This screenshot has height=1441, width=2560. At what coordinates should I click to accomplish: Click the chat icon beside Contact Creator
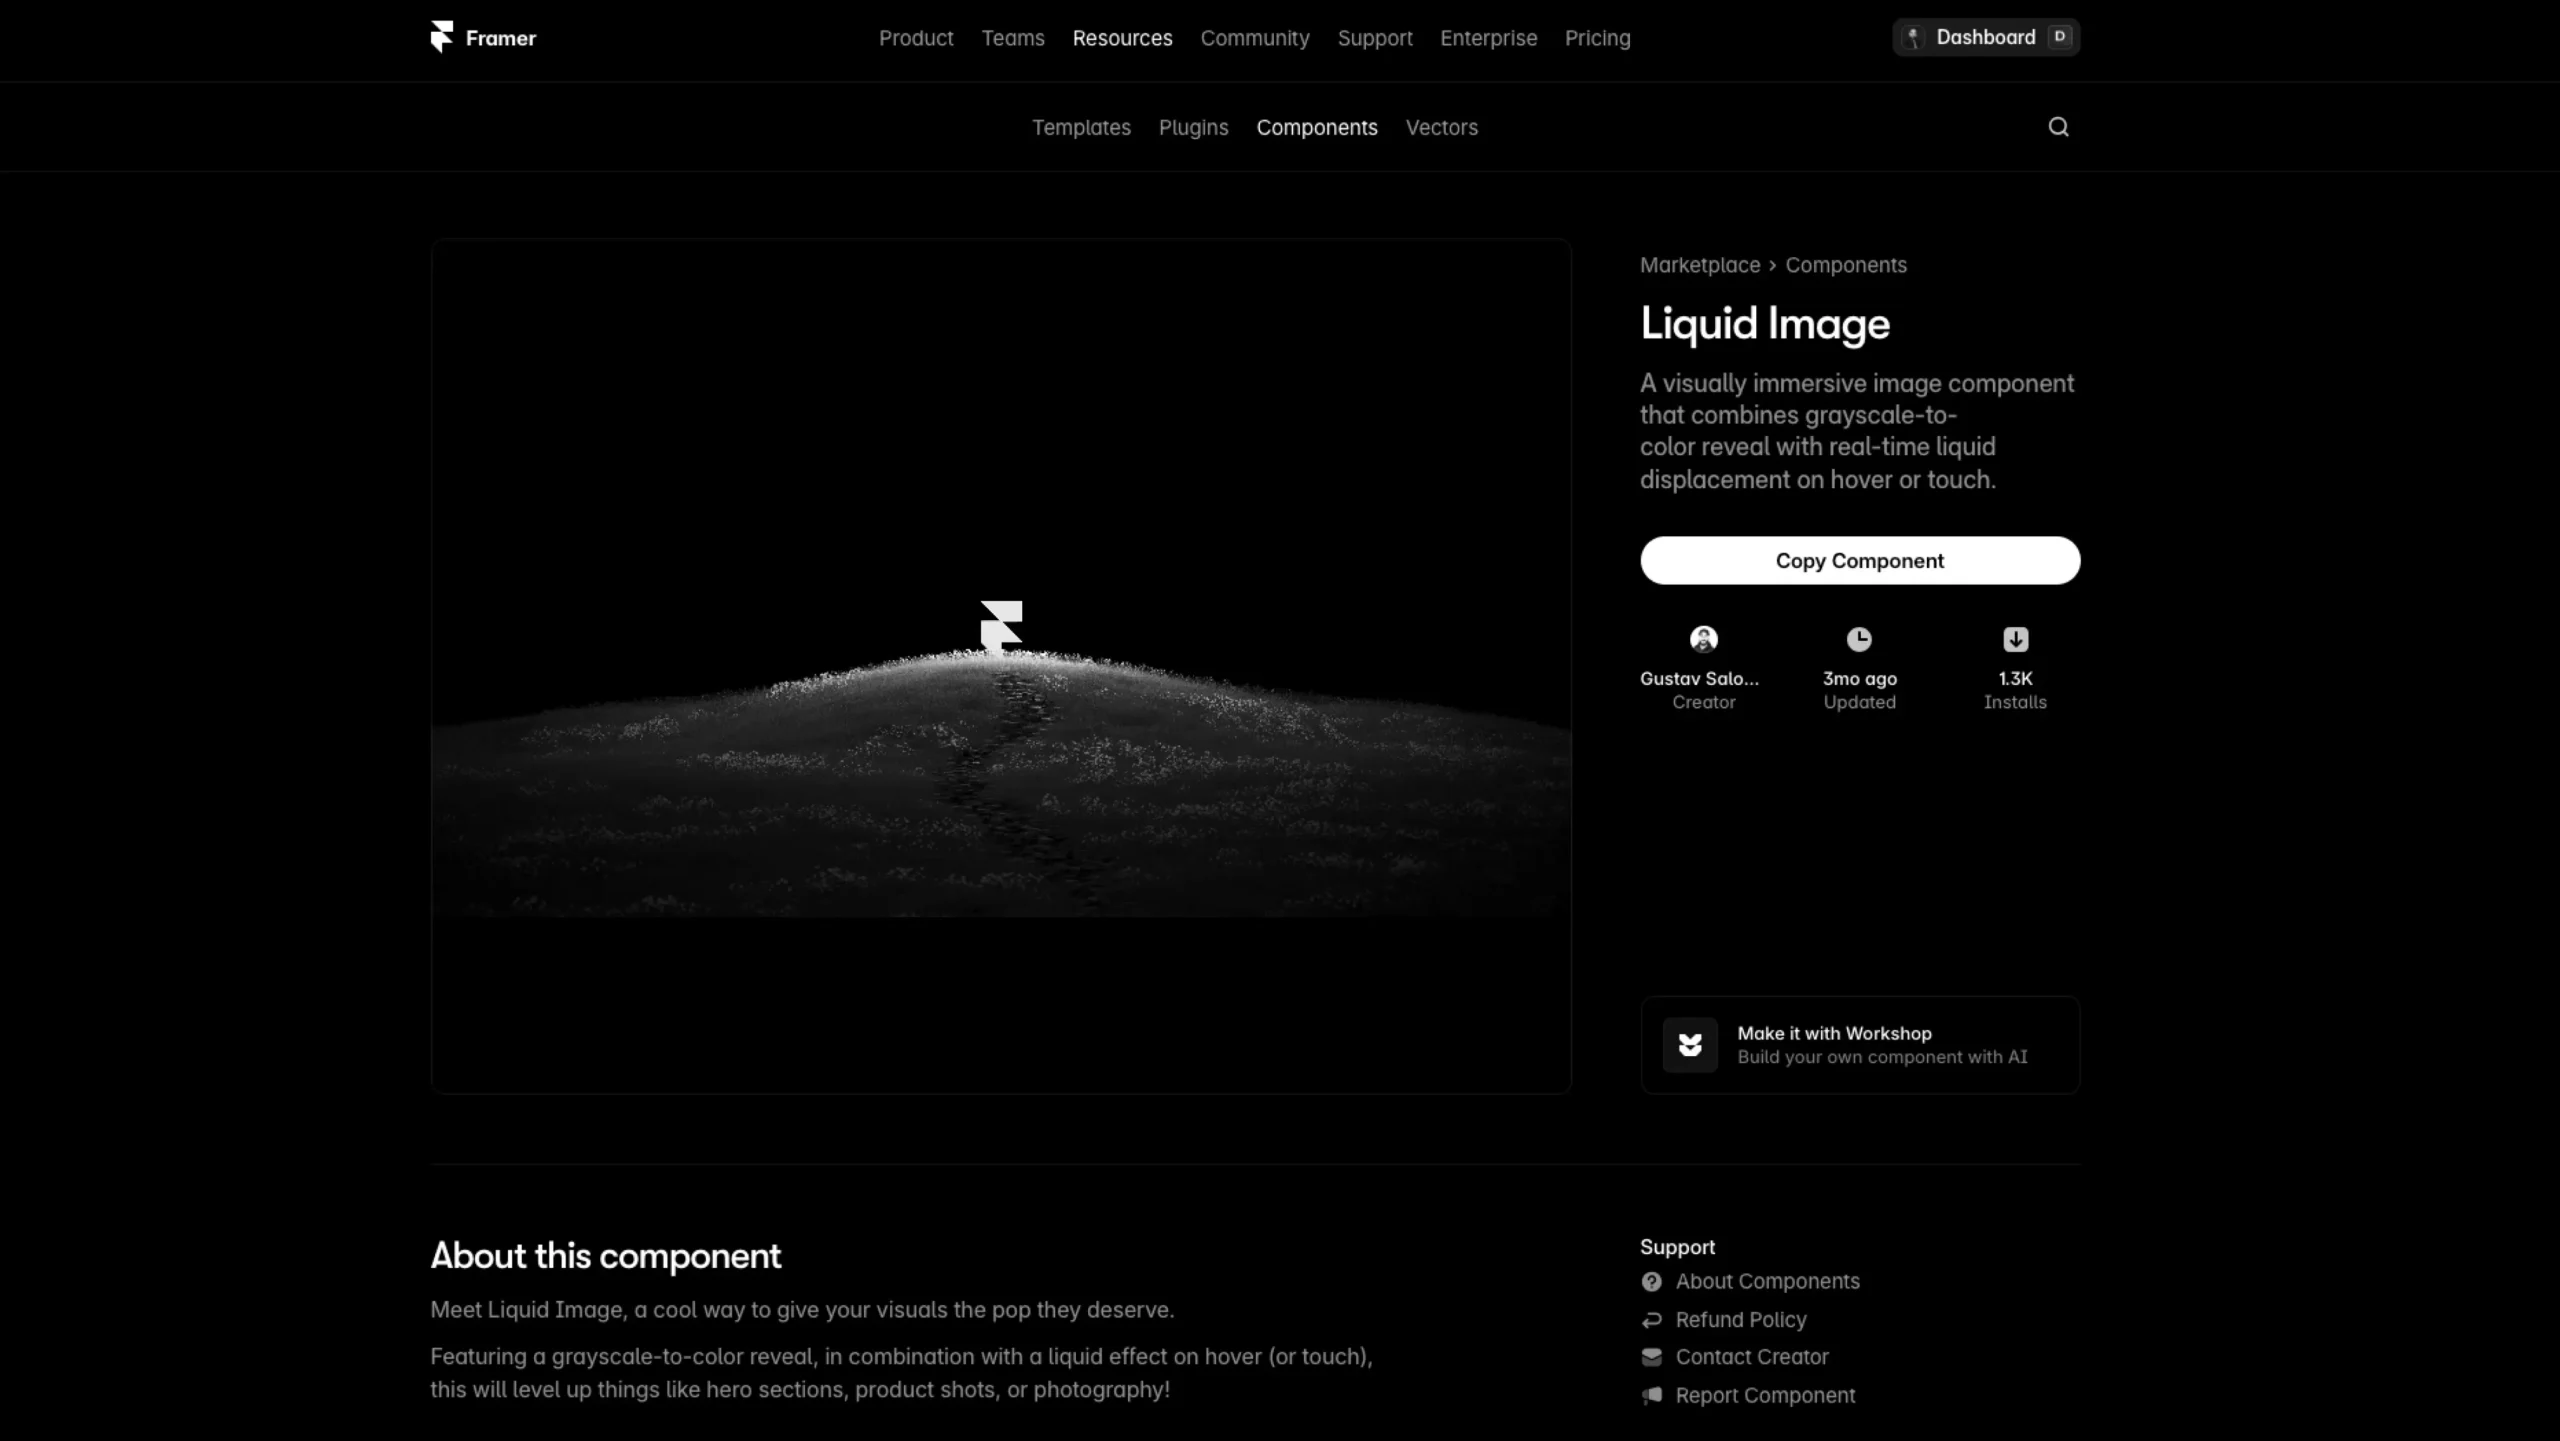tap(1651, 1357)
